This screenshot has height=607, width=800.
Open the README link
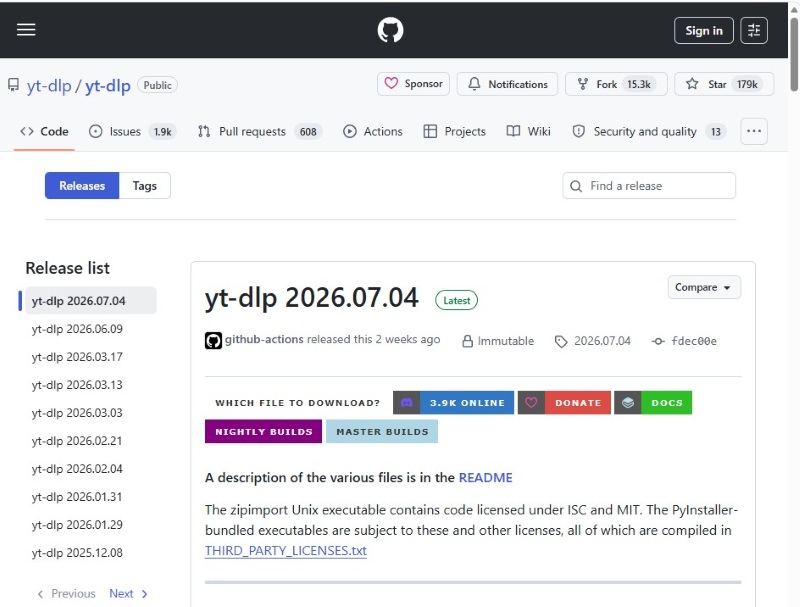point(486,478)
